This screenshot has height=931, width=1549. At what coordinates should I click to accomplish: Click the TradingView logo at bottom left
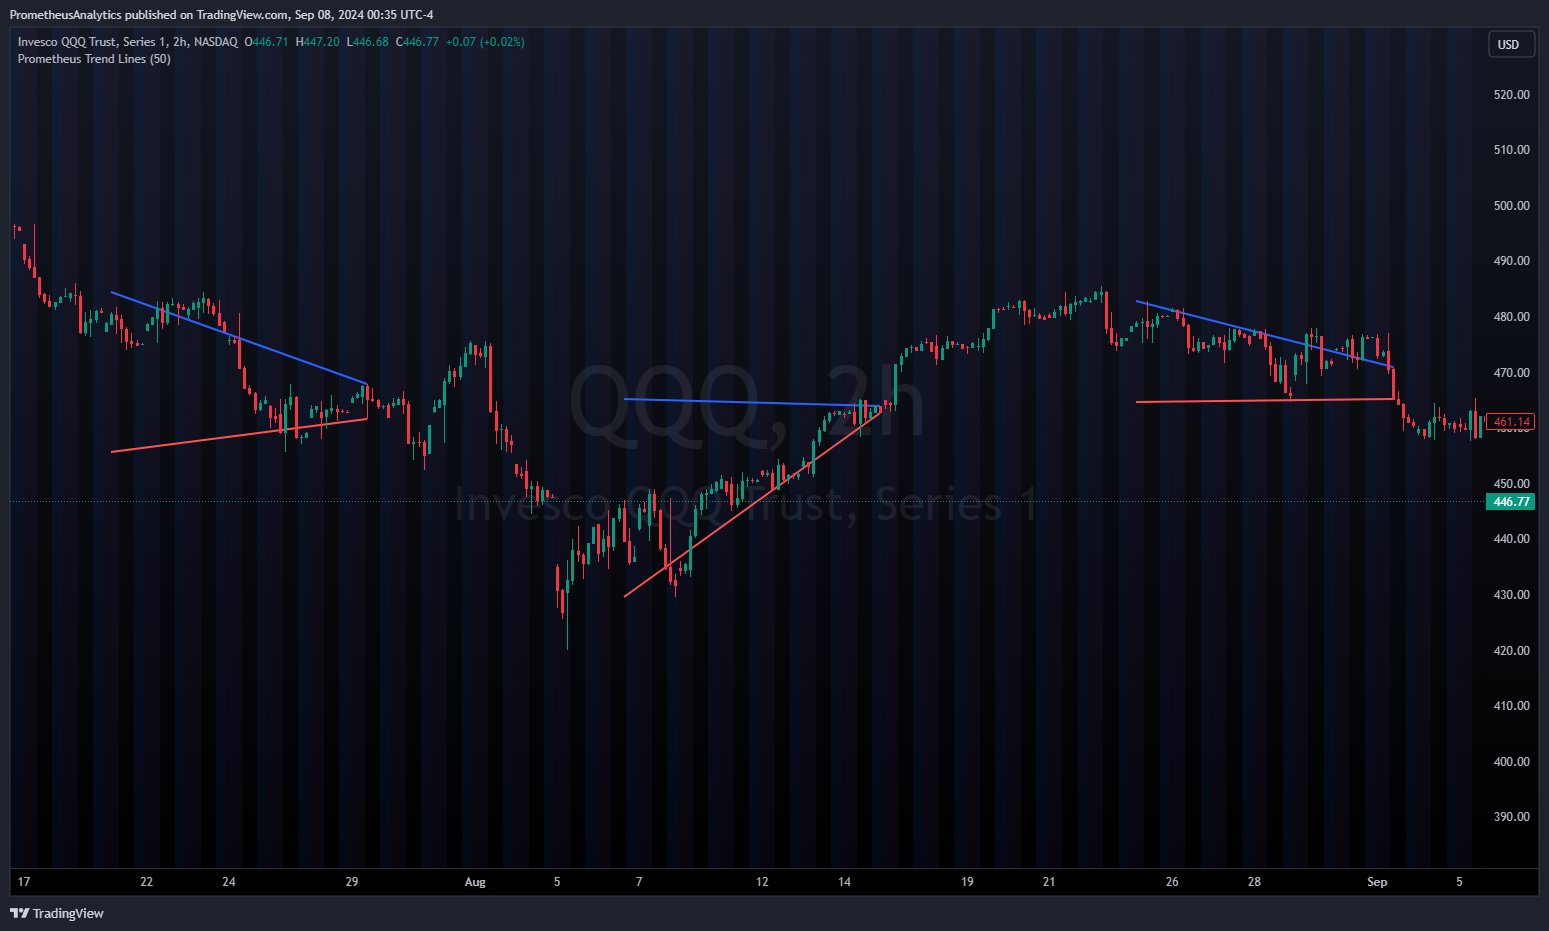pyautogui.click(x=57, y=913)
